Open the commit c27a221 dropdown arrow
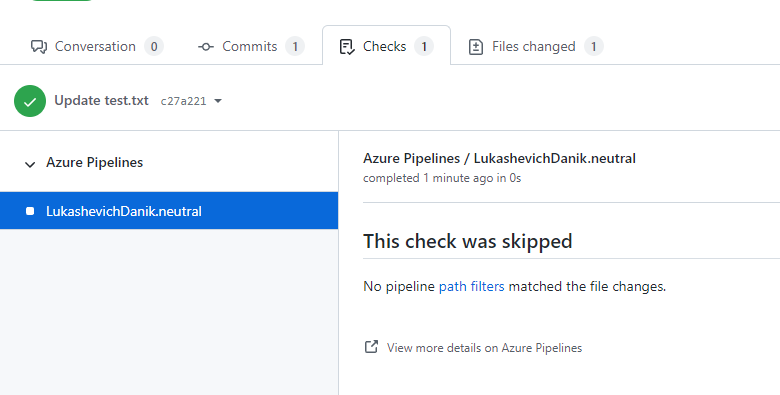The width and height of the screenshot is (780, 395). [x=217, y=101]
